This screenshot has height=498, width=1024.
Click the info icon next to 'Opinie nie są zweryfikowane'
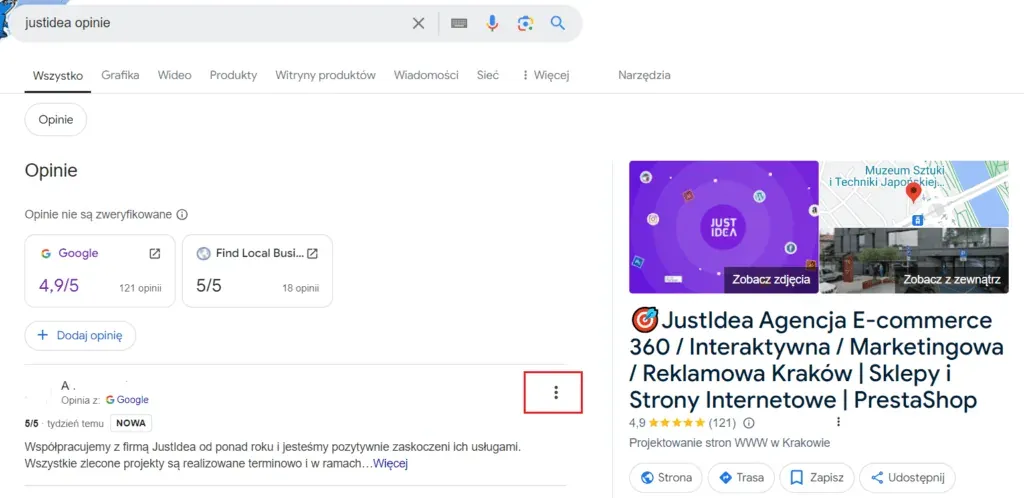click(182, 214)
